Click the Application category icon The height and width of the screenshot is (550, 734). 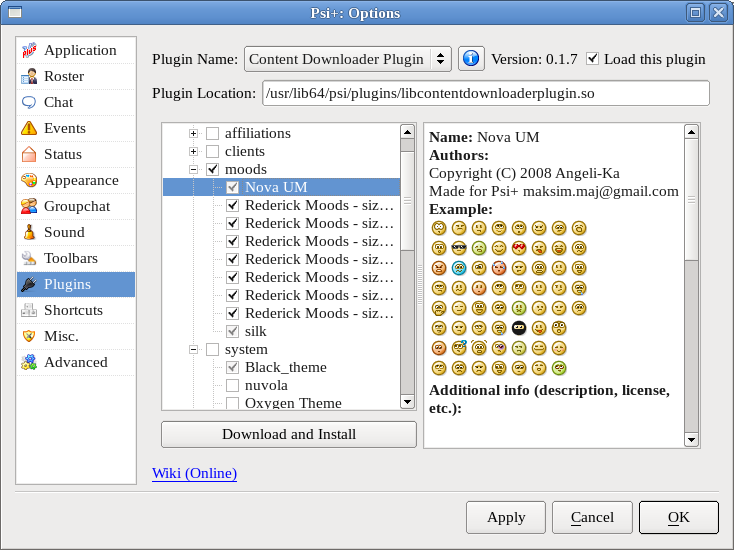(x=29, y=50)
